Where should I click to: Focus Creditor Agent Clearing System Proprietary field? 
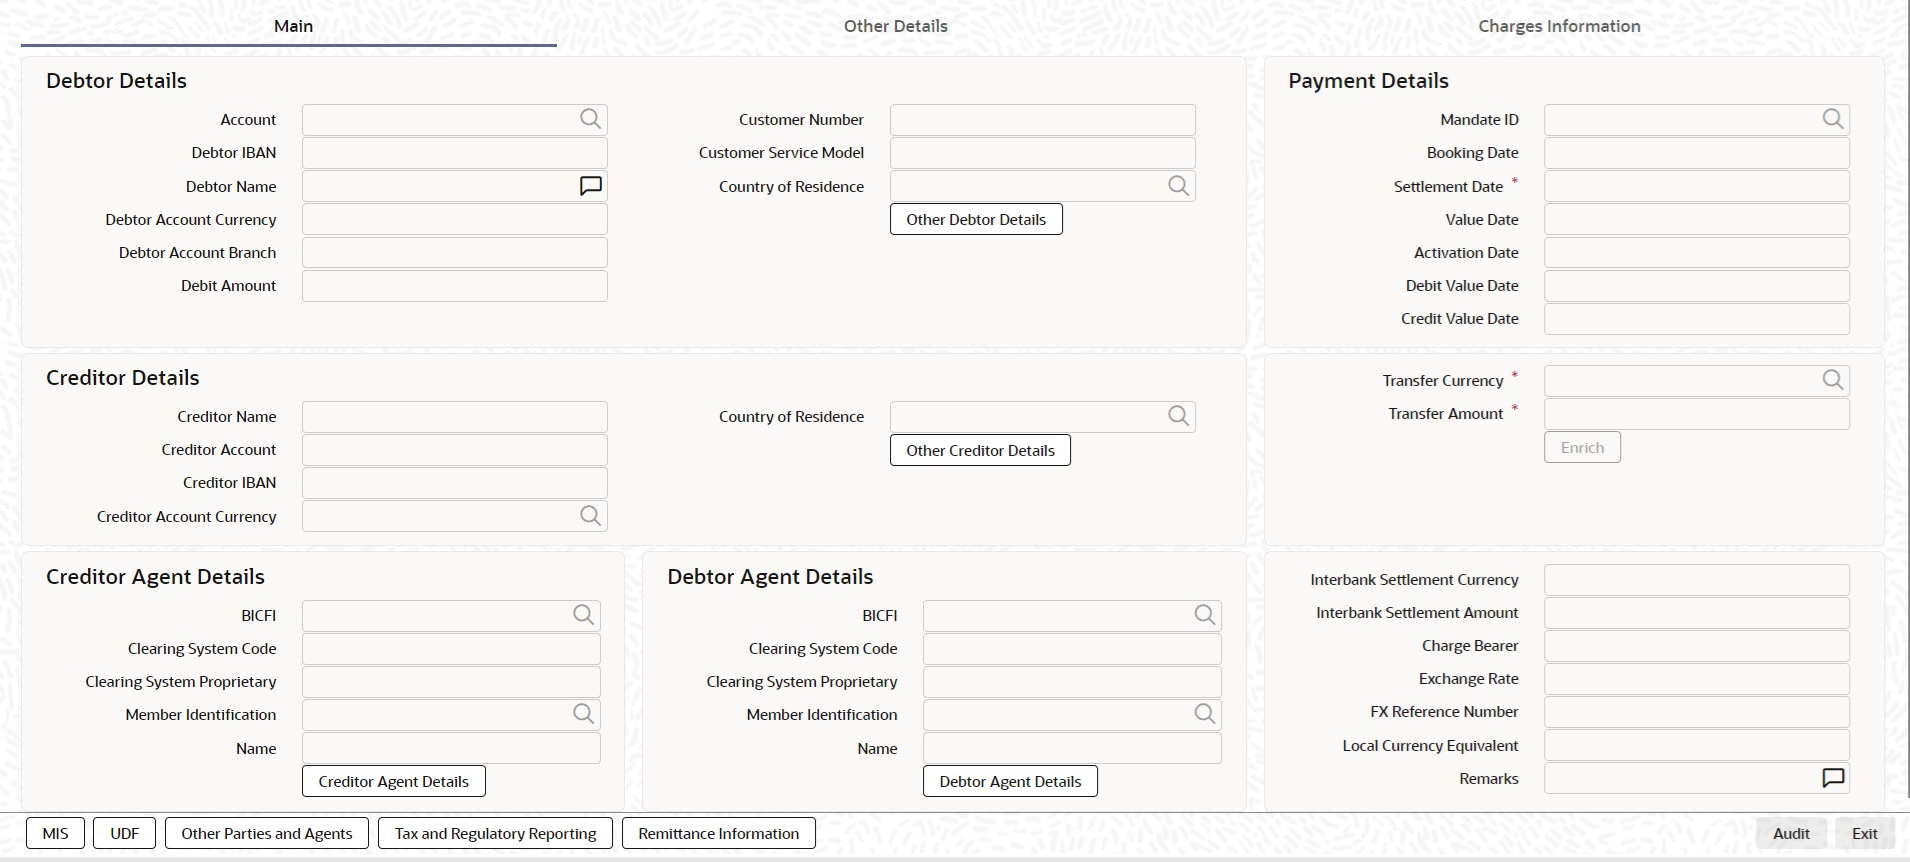[451, 682]
